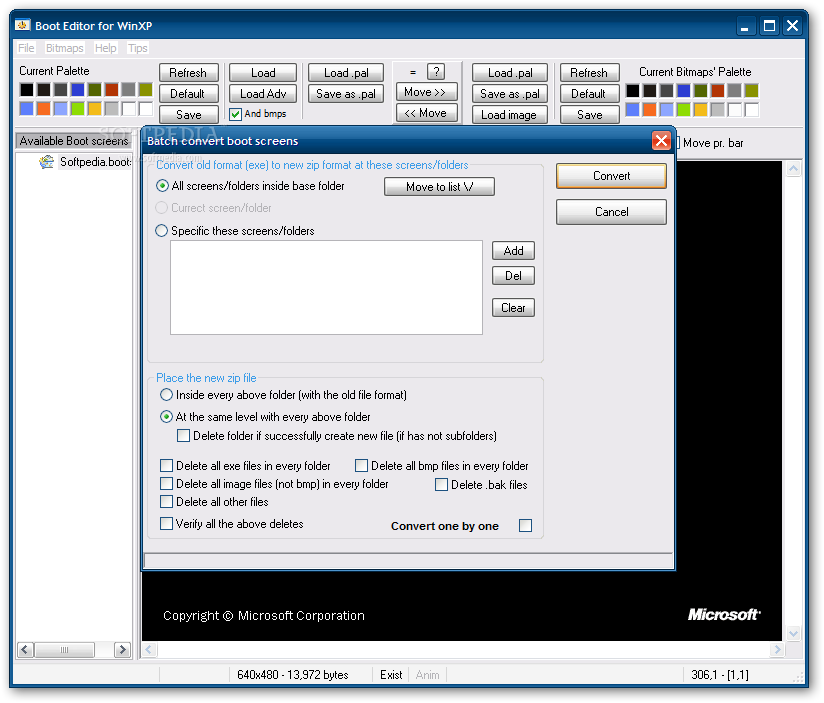The height and width of the screenshot is (703, 824).
Task: Click the Anim status bar entry
Action: pos(427,675)
